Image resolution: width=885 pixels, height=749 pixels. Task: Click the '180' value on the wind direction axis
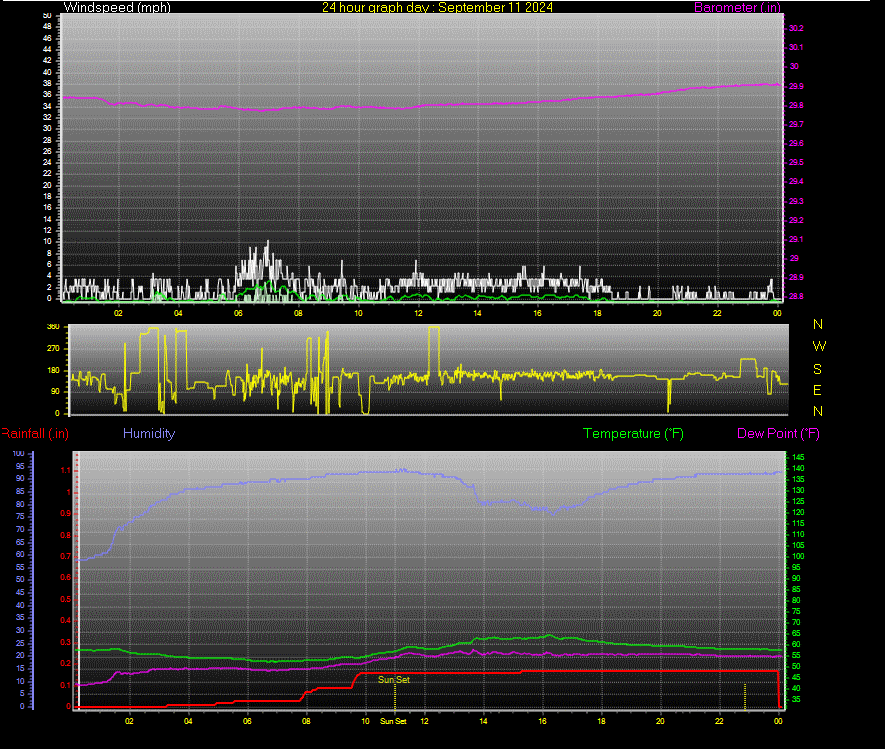(x=53, y=370)
